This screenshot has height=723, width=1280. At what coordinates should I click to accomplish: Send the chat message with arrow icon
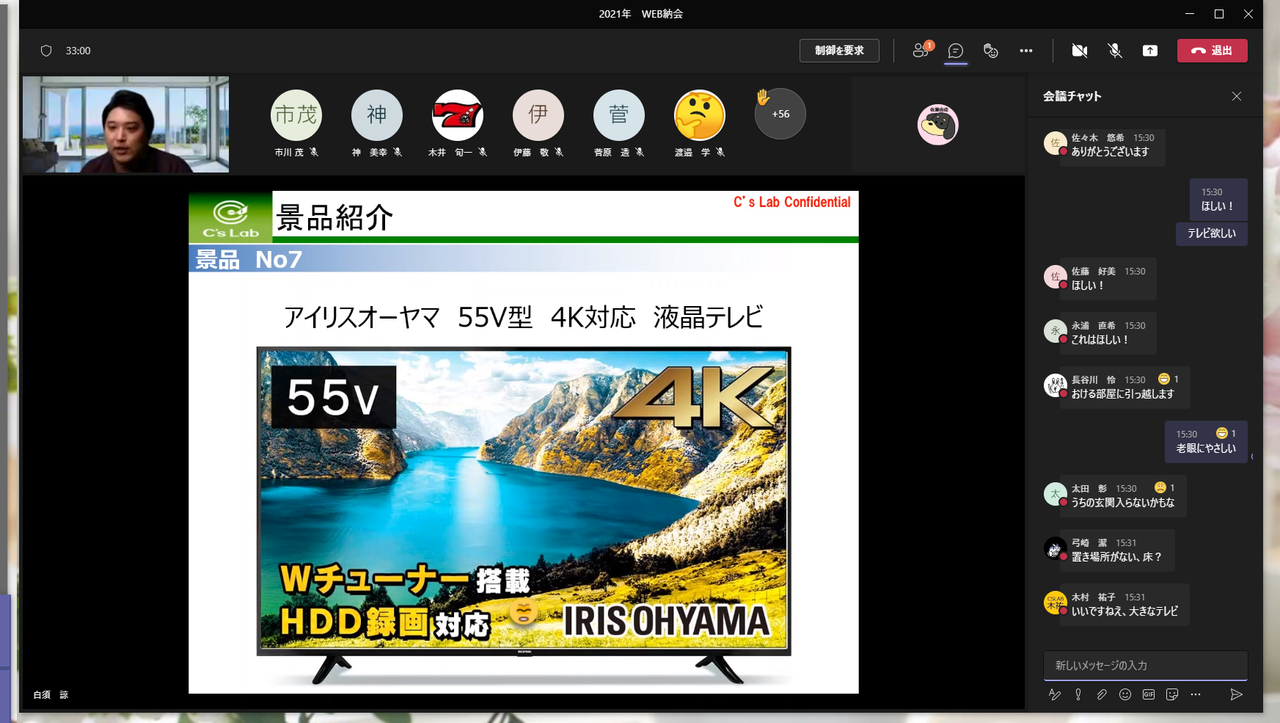pos(1236,694)
